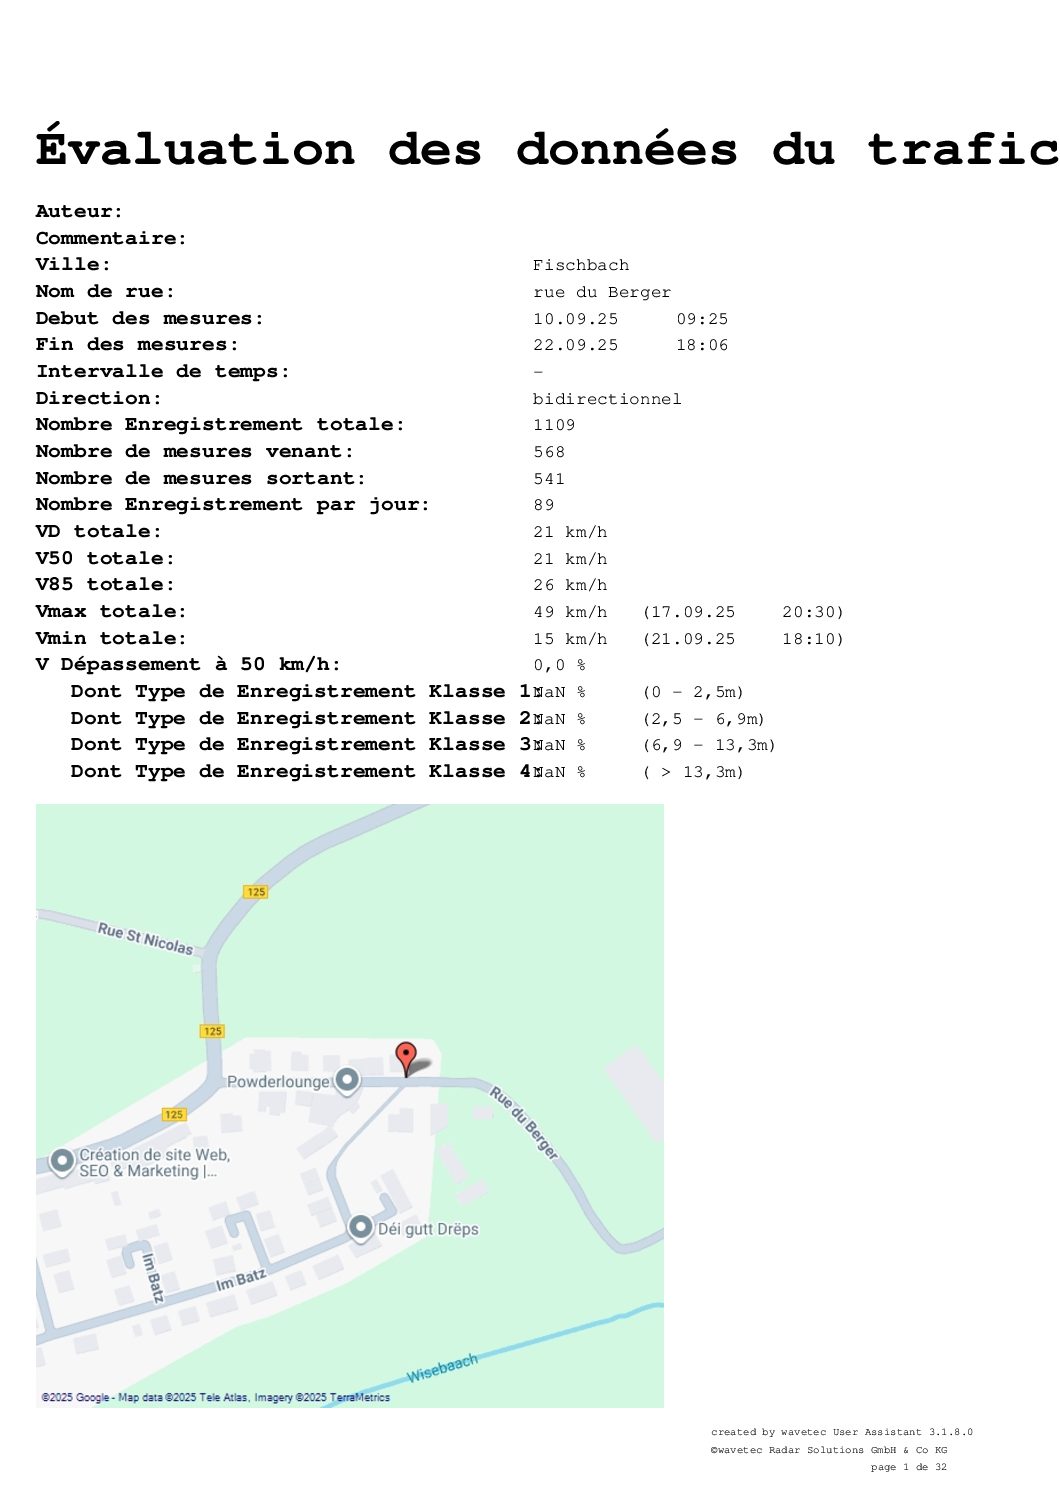Select the incoming measurements value '568'

(549, 452)
